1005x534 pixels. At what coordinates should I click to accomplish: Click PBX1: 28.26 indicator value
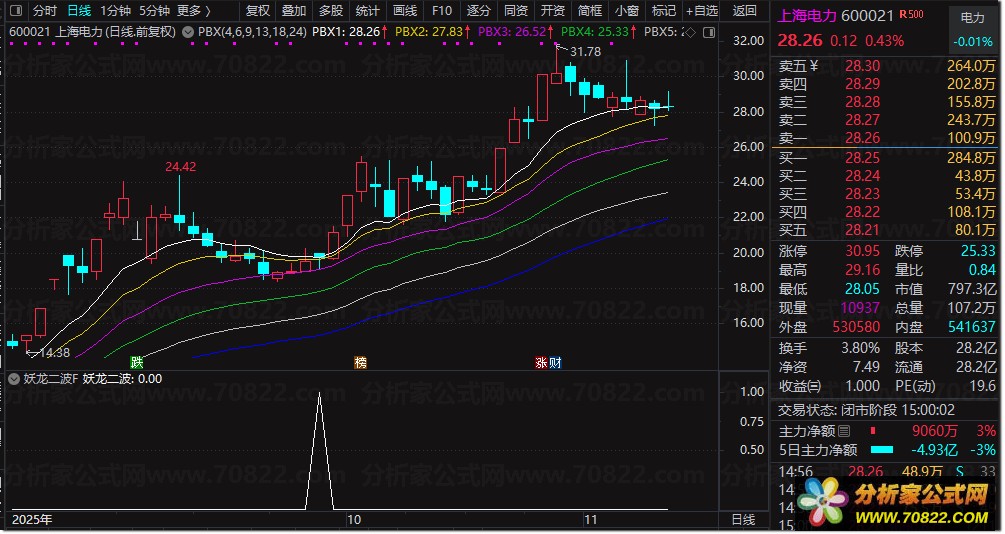click(x=345, y=31)
